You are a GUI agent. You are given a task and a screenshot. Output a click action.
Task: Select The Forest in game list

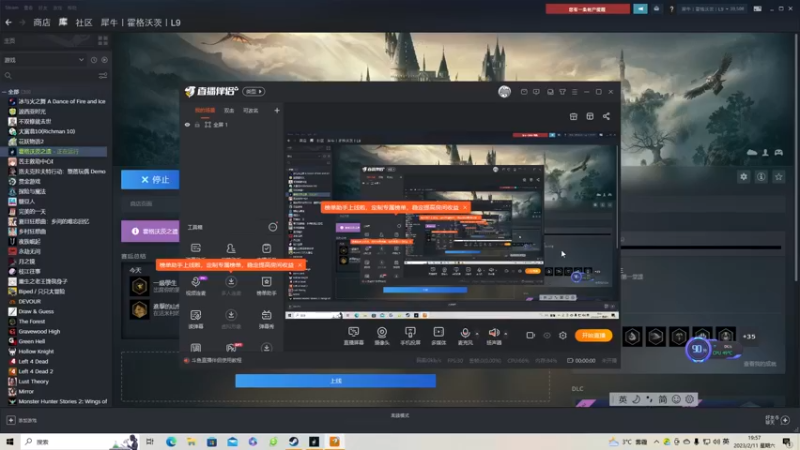coord(32,321)
